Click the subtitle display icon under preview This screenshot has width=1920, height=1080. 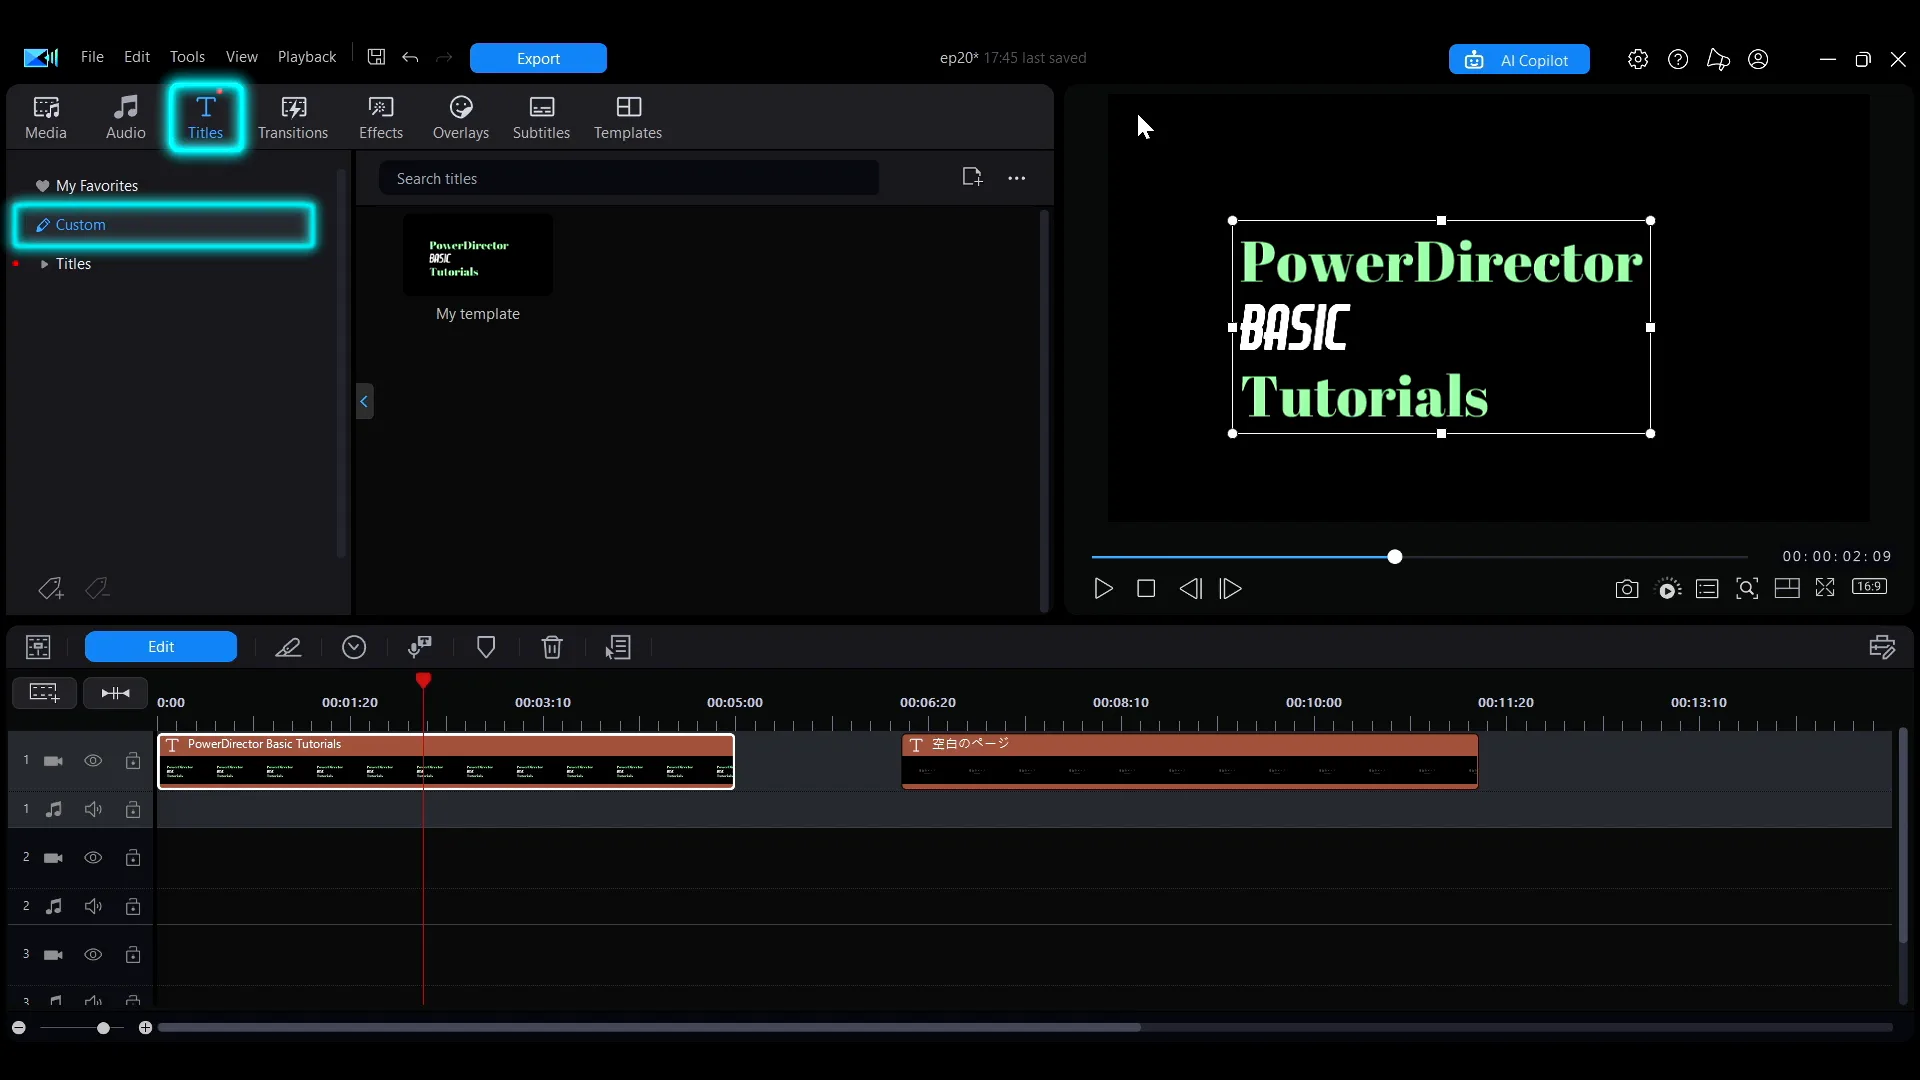[1707, 589]
